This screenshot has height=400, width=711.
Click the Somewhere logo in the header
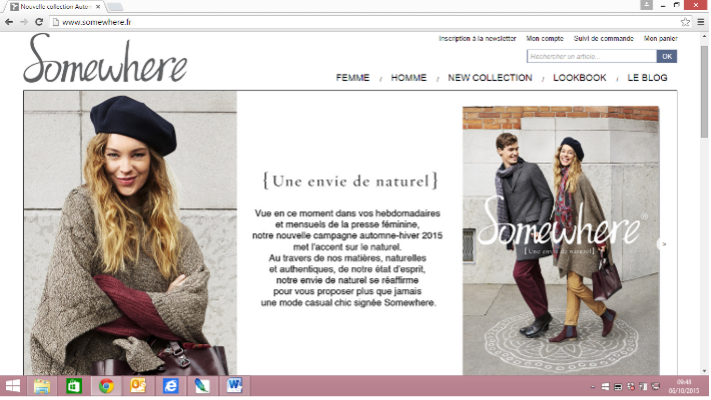105,60
